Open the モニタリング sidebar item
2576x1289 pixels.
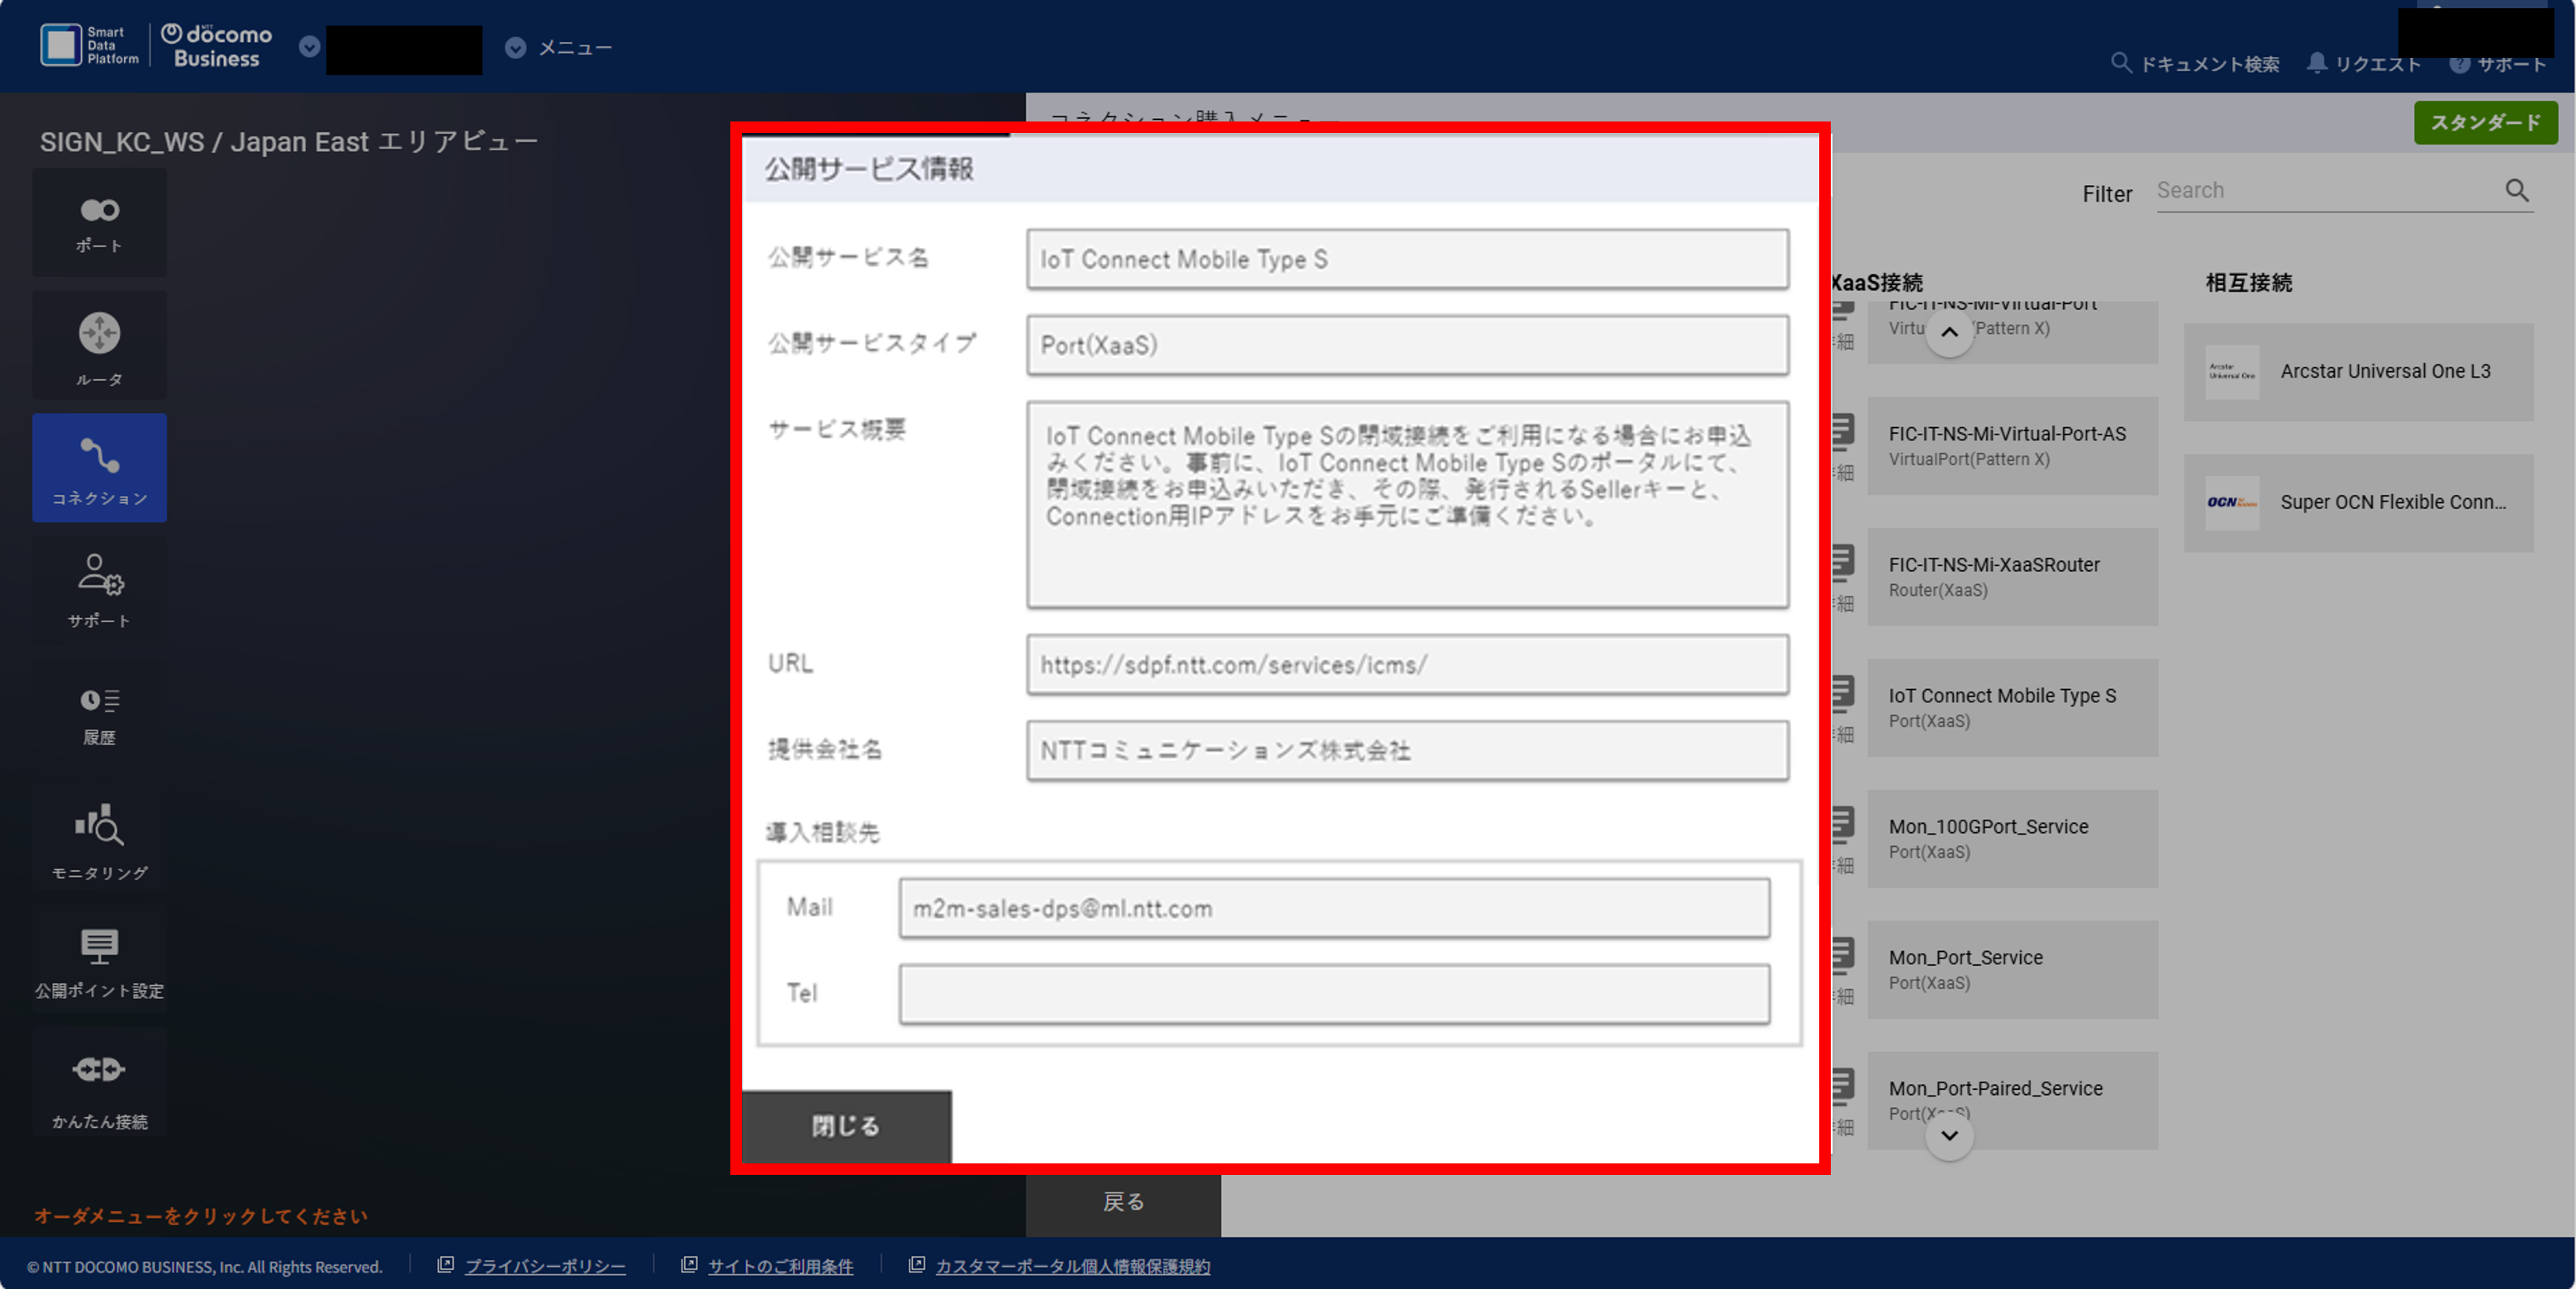99,837
